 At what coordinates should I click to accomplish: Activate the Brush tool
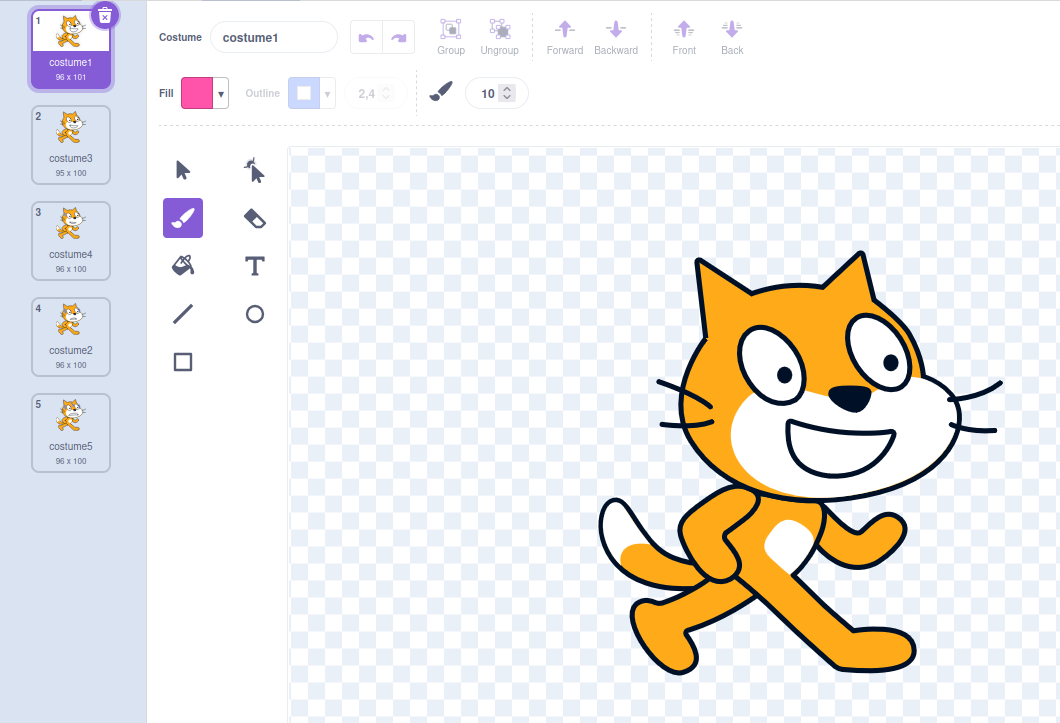coord(183,218)
